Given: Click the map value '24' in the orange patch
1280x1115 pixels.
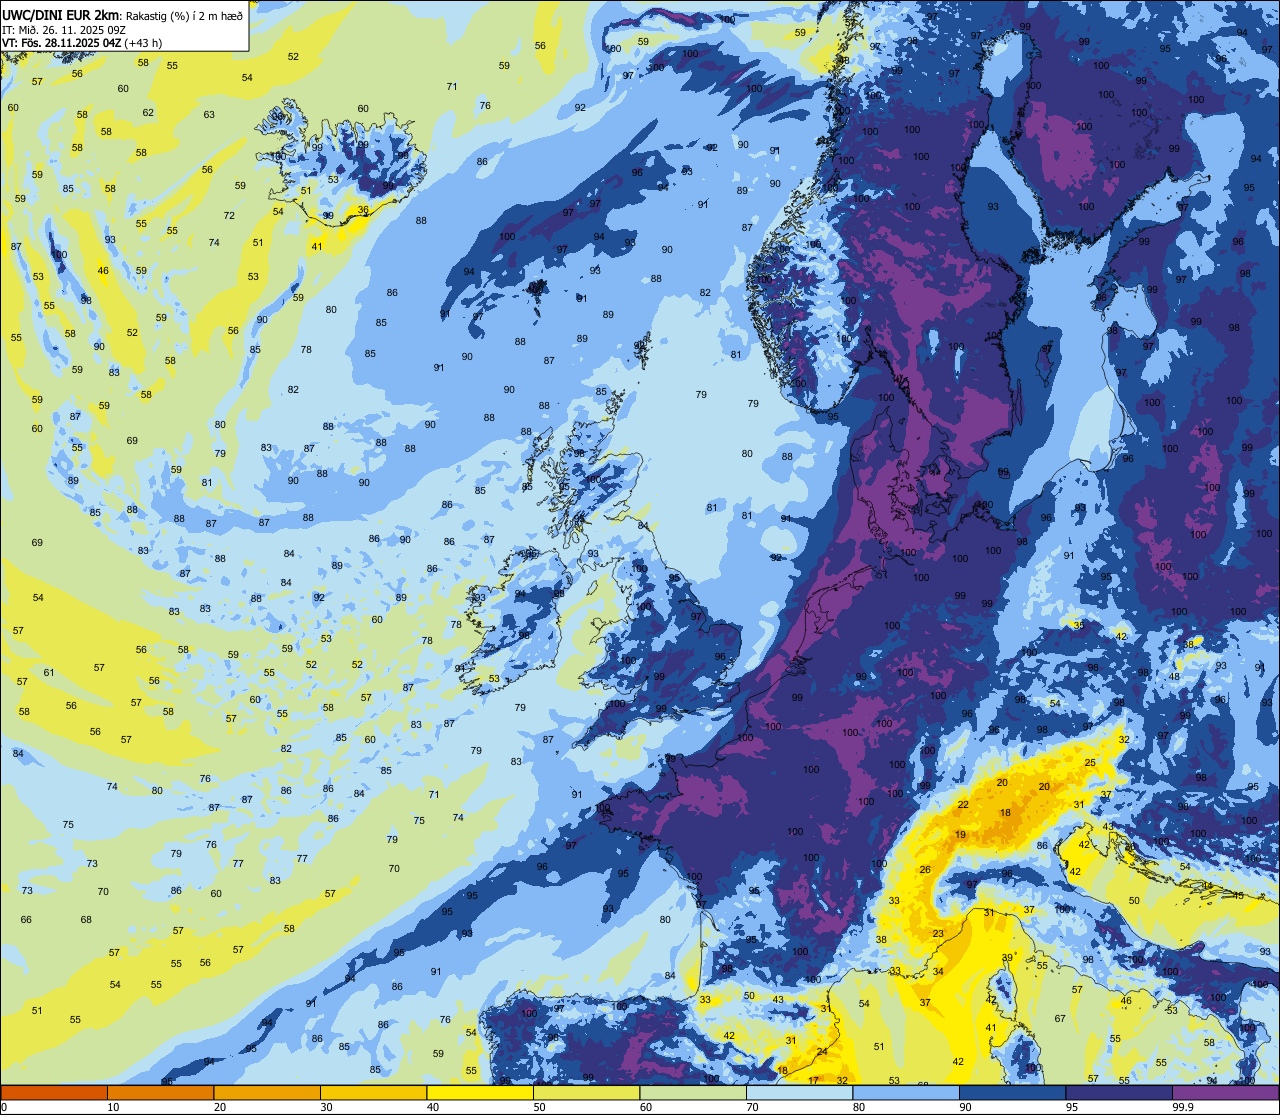Looking at the screenshot, I should 822,1052.
